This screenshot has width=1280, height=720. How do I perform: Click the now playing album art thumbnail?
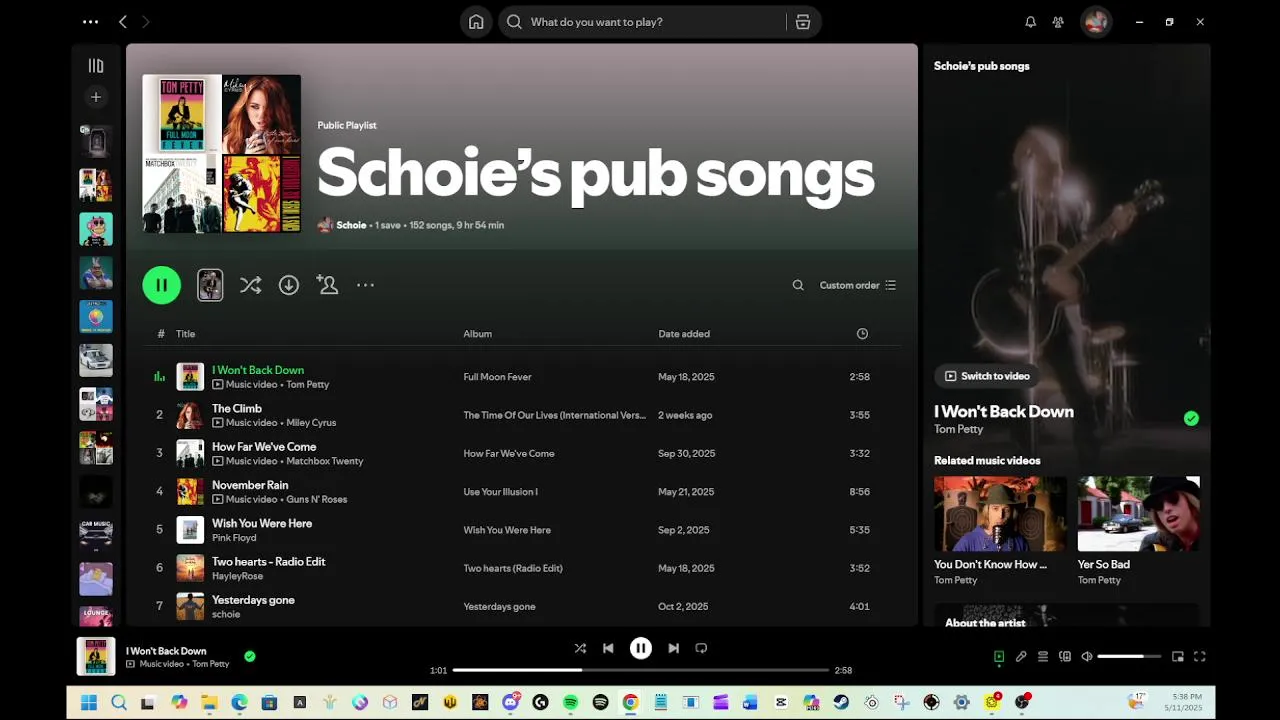[96, 657]
